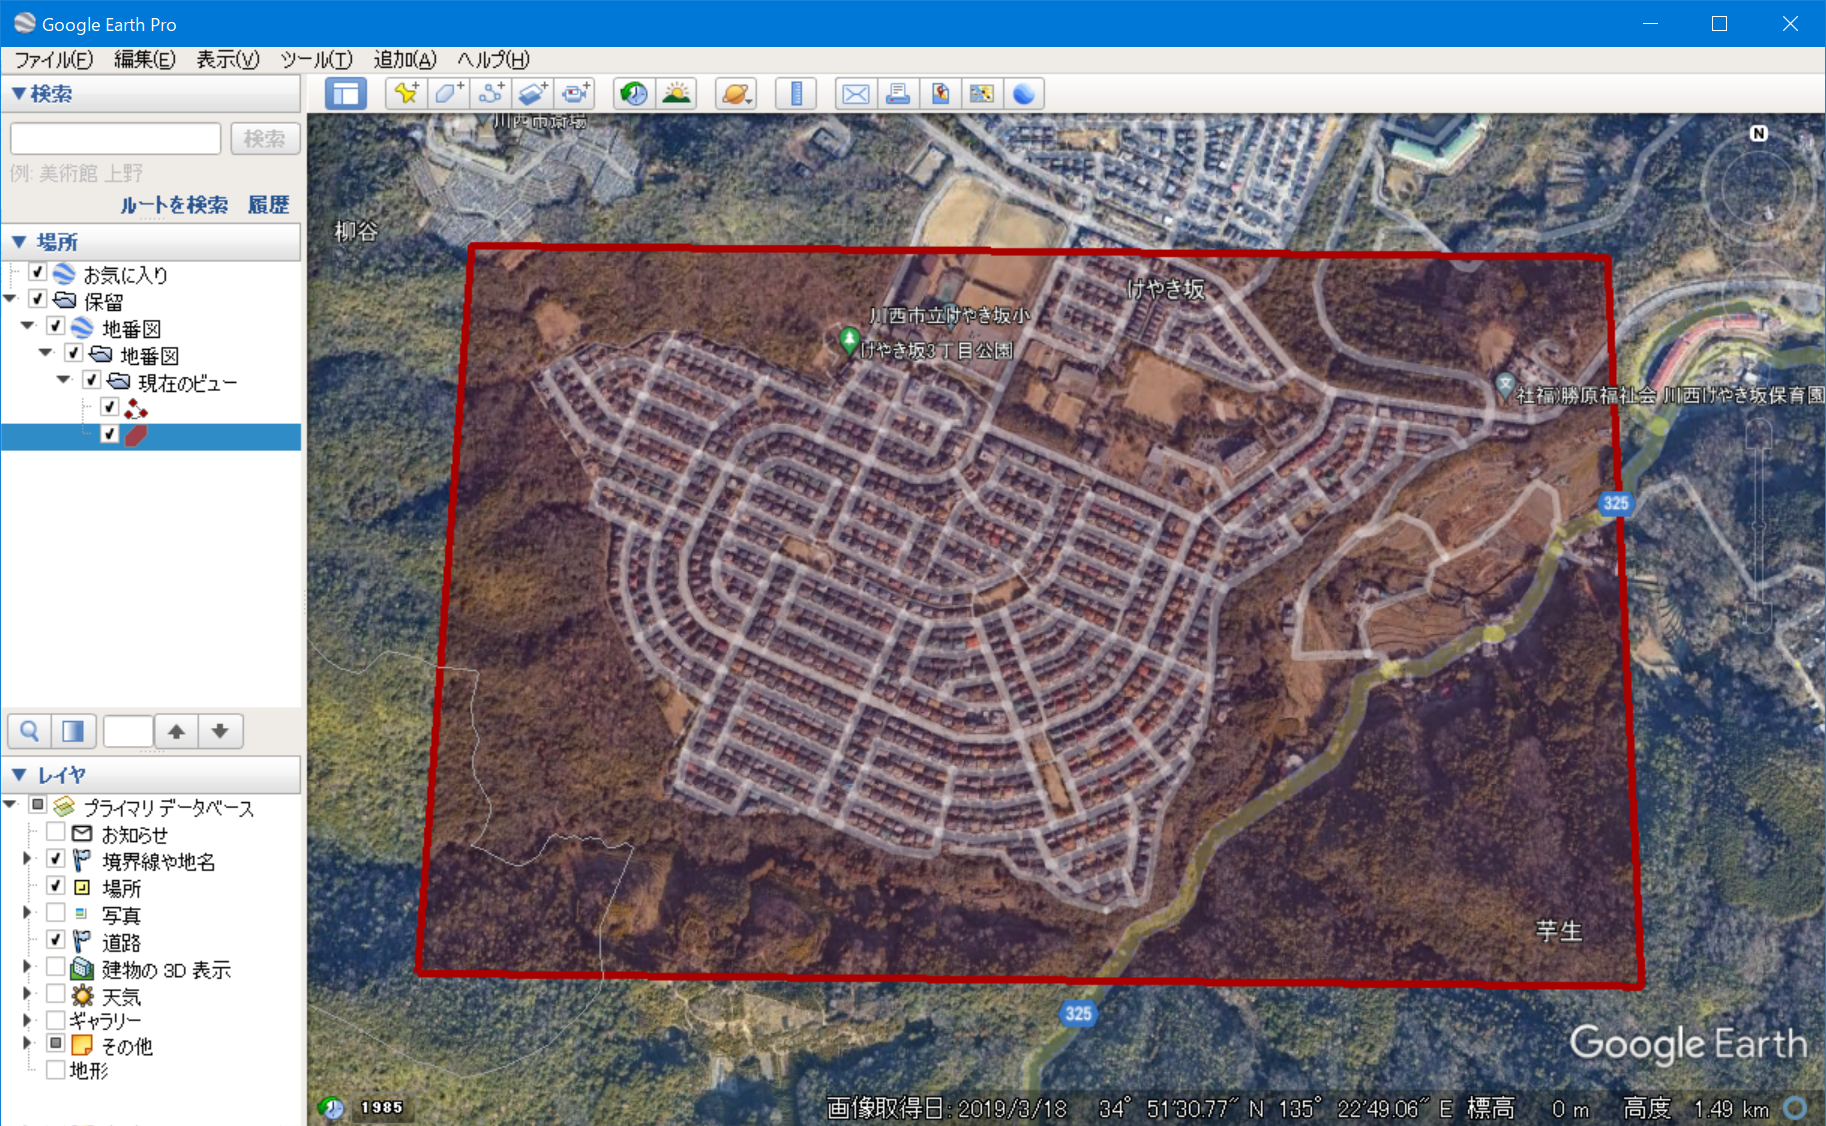Collapse the 保留 folder
This screenshot has height=1126, width=1826.
[x=11, y=299]
